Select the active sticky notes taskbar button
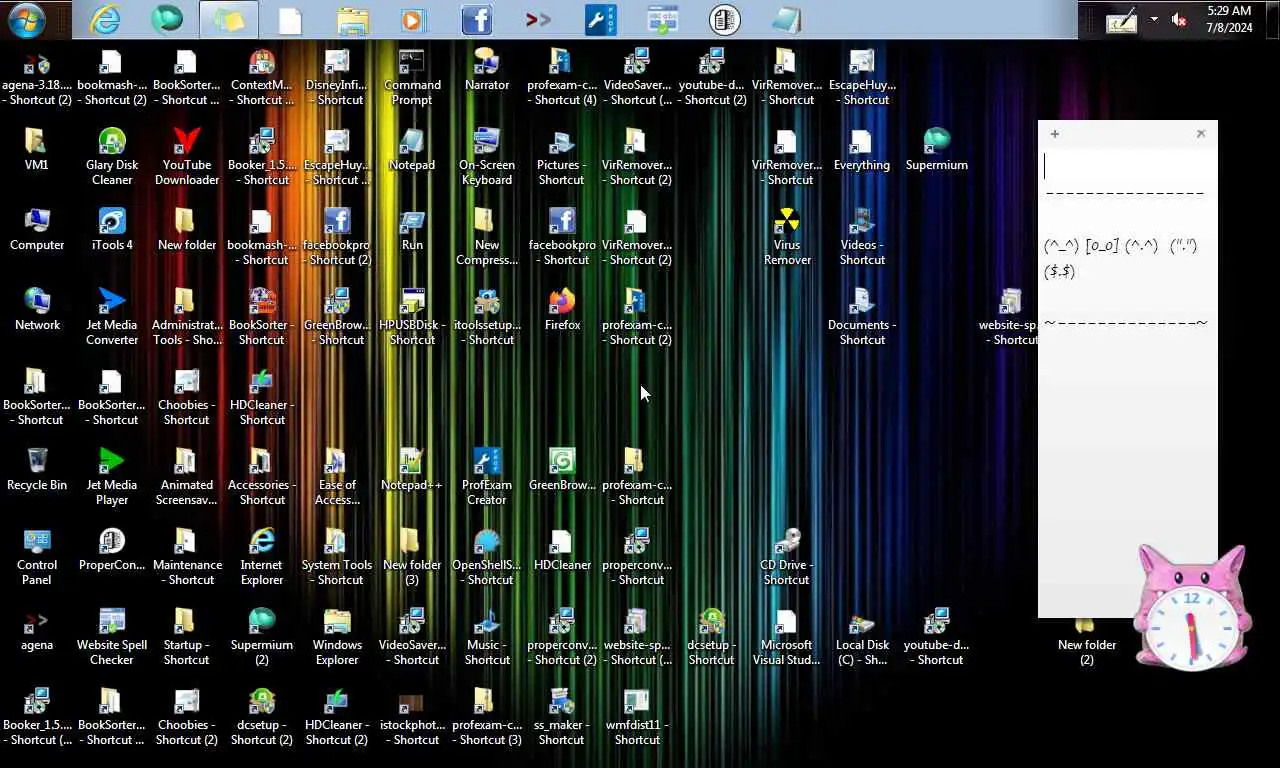This screenshot has width=1280, height=768. click(x=229, y=19)
